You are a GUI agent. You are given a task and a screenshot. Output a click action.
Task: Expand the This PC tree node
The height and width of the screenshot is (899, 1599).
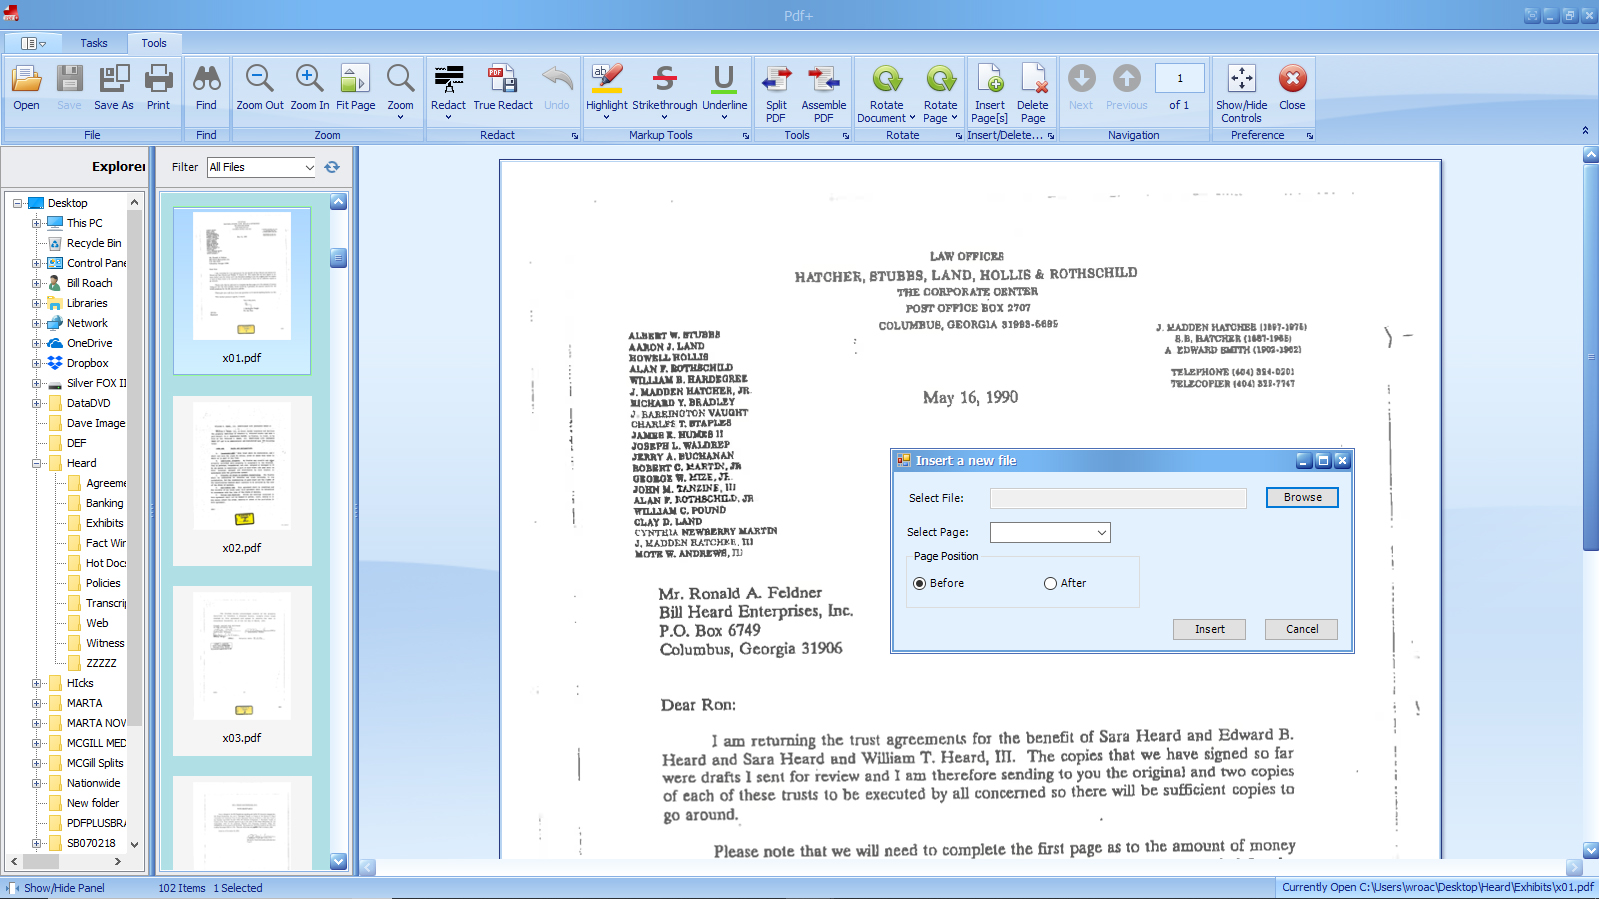37,223
